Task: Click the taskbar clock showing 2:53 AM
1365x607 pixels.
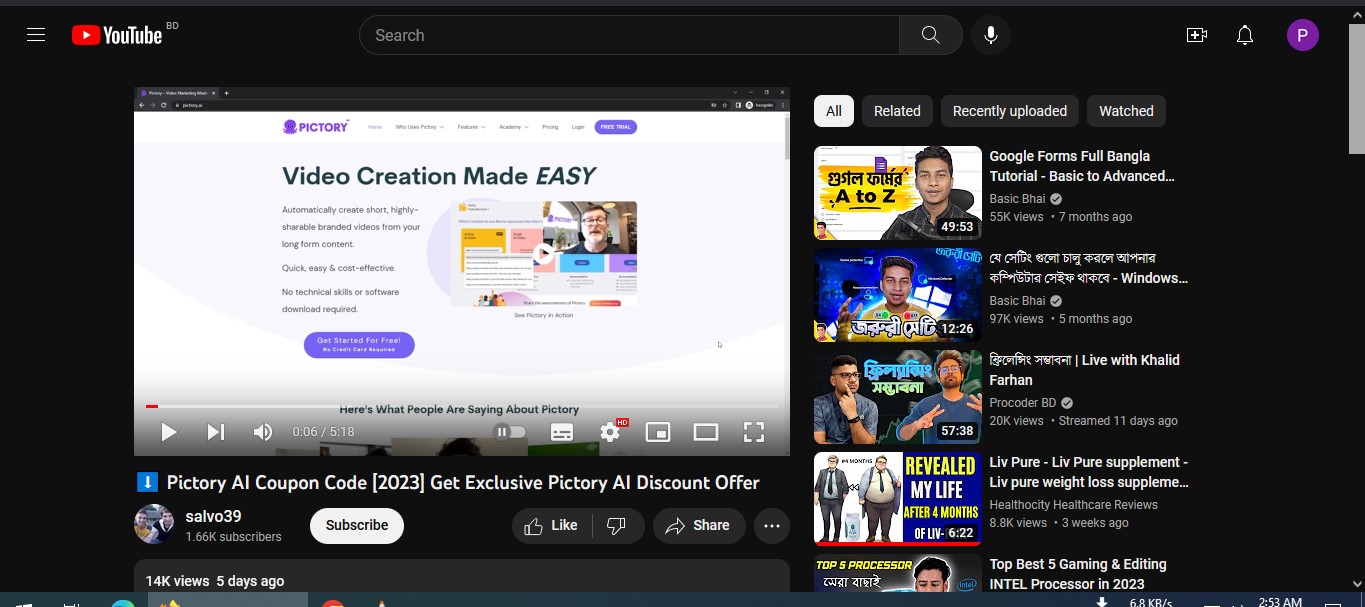Action: (x=1279, y=601)
